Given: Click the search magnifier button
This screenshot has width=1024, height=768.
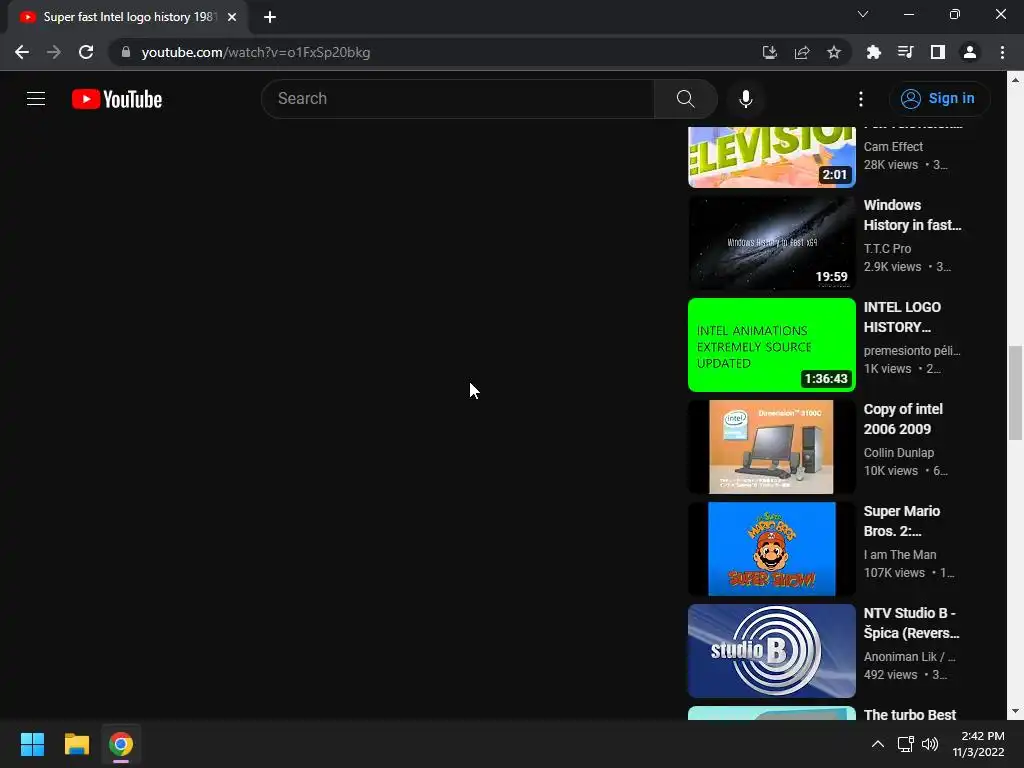Looking at the screenshot, I should click(x=686, y=99).
